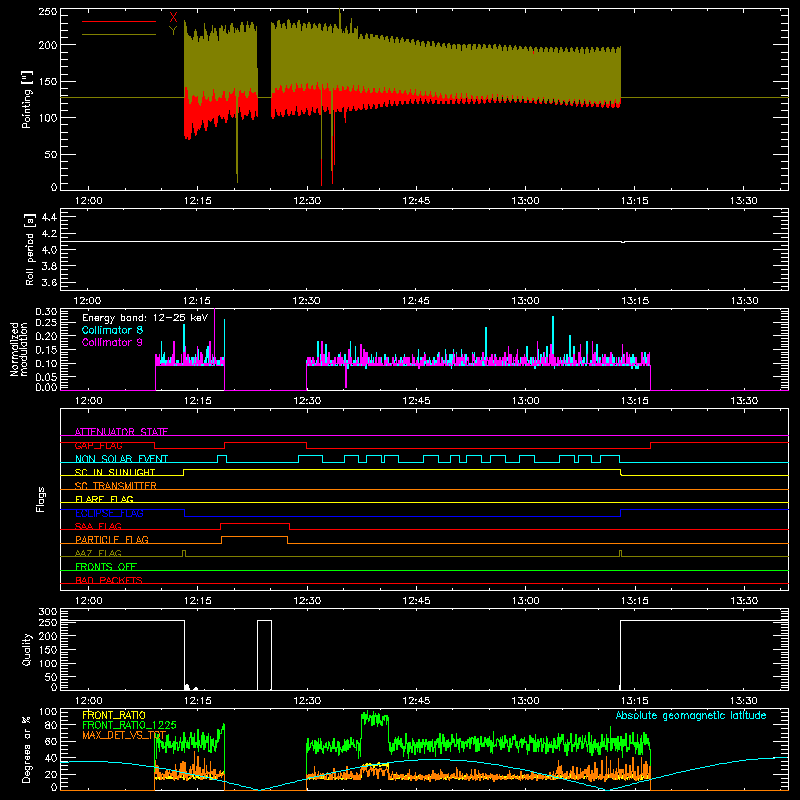Select the FLARE_FLAG label

tap(104, 499)
